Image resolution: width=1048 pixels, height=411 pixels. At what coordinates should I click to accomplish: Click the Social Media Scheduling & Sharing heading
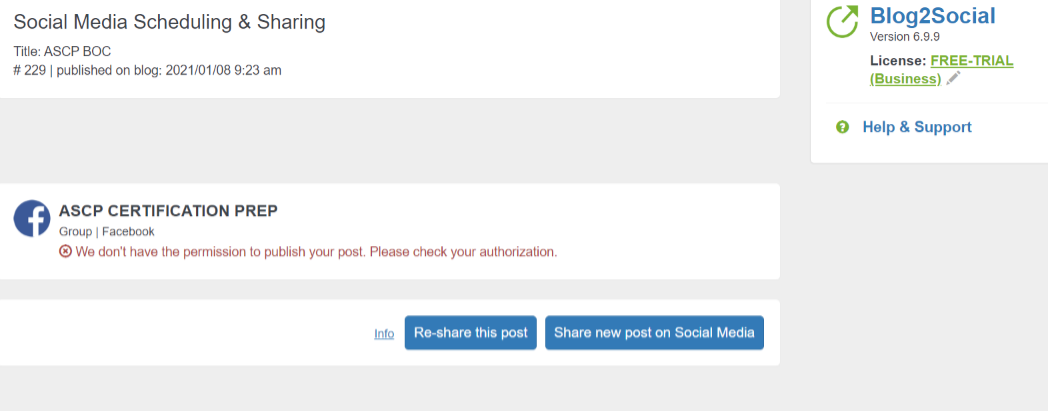pyautogui.click(x=170, y=22)
